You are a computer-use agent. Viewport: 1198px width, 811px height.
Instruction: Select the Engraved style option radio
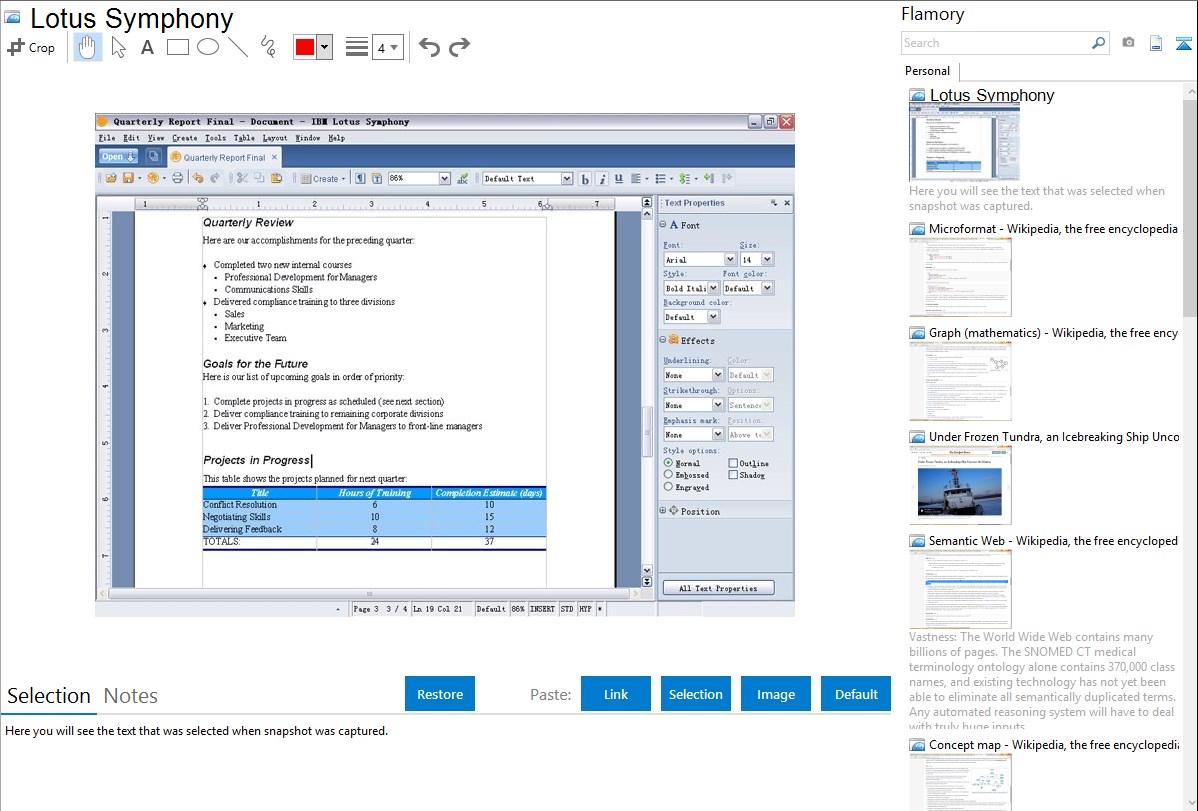pos(669,487)
